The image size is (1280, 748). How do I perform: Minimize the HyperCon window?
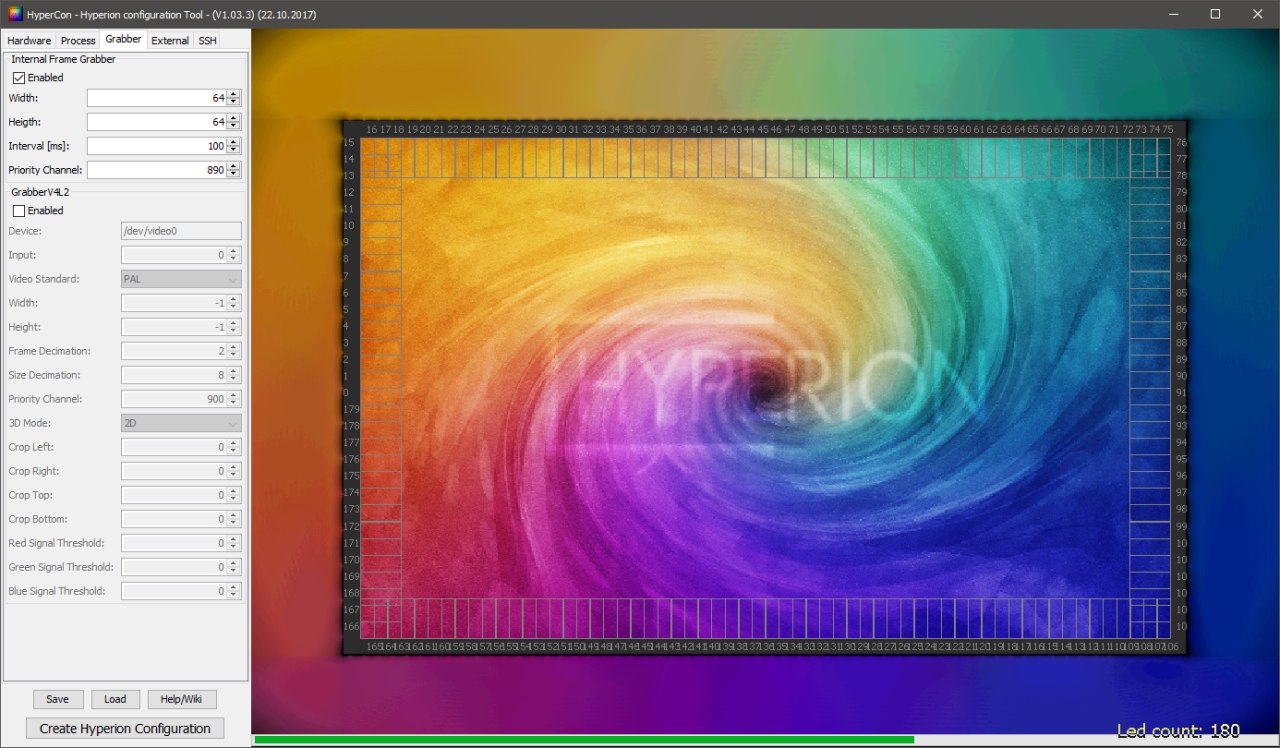(1173, 14)
